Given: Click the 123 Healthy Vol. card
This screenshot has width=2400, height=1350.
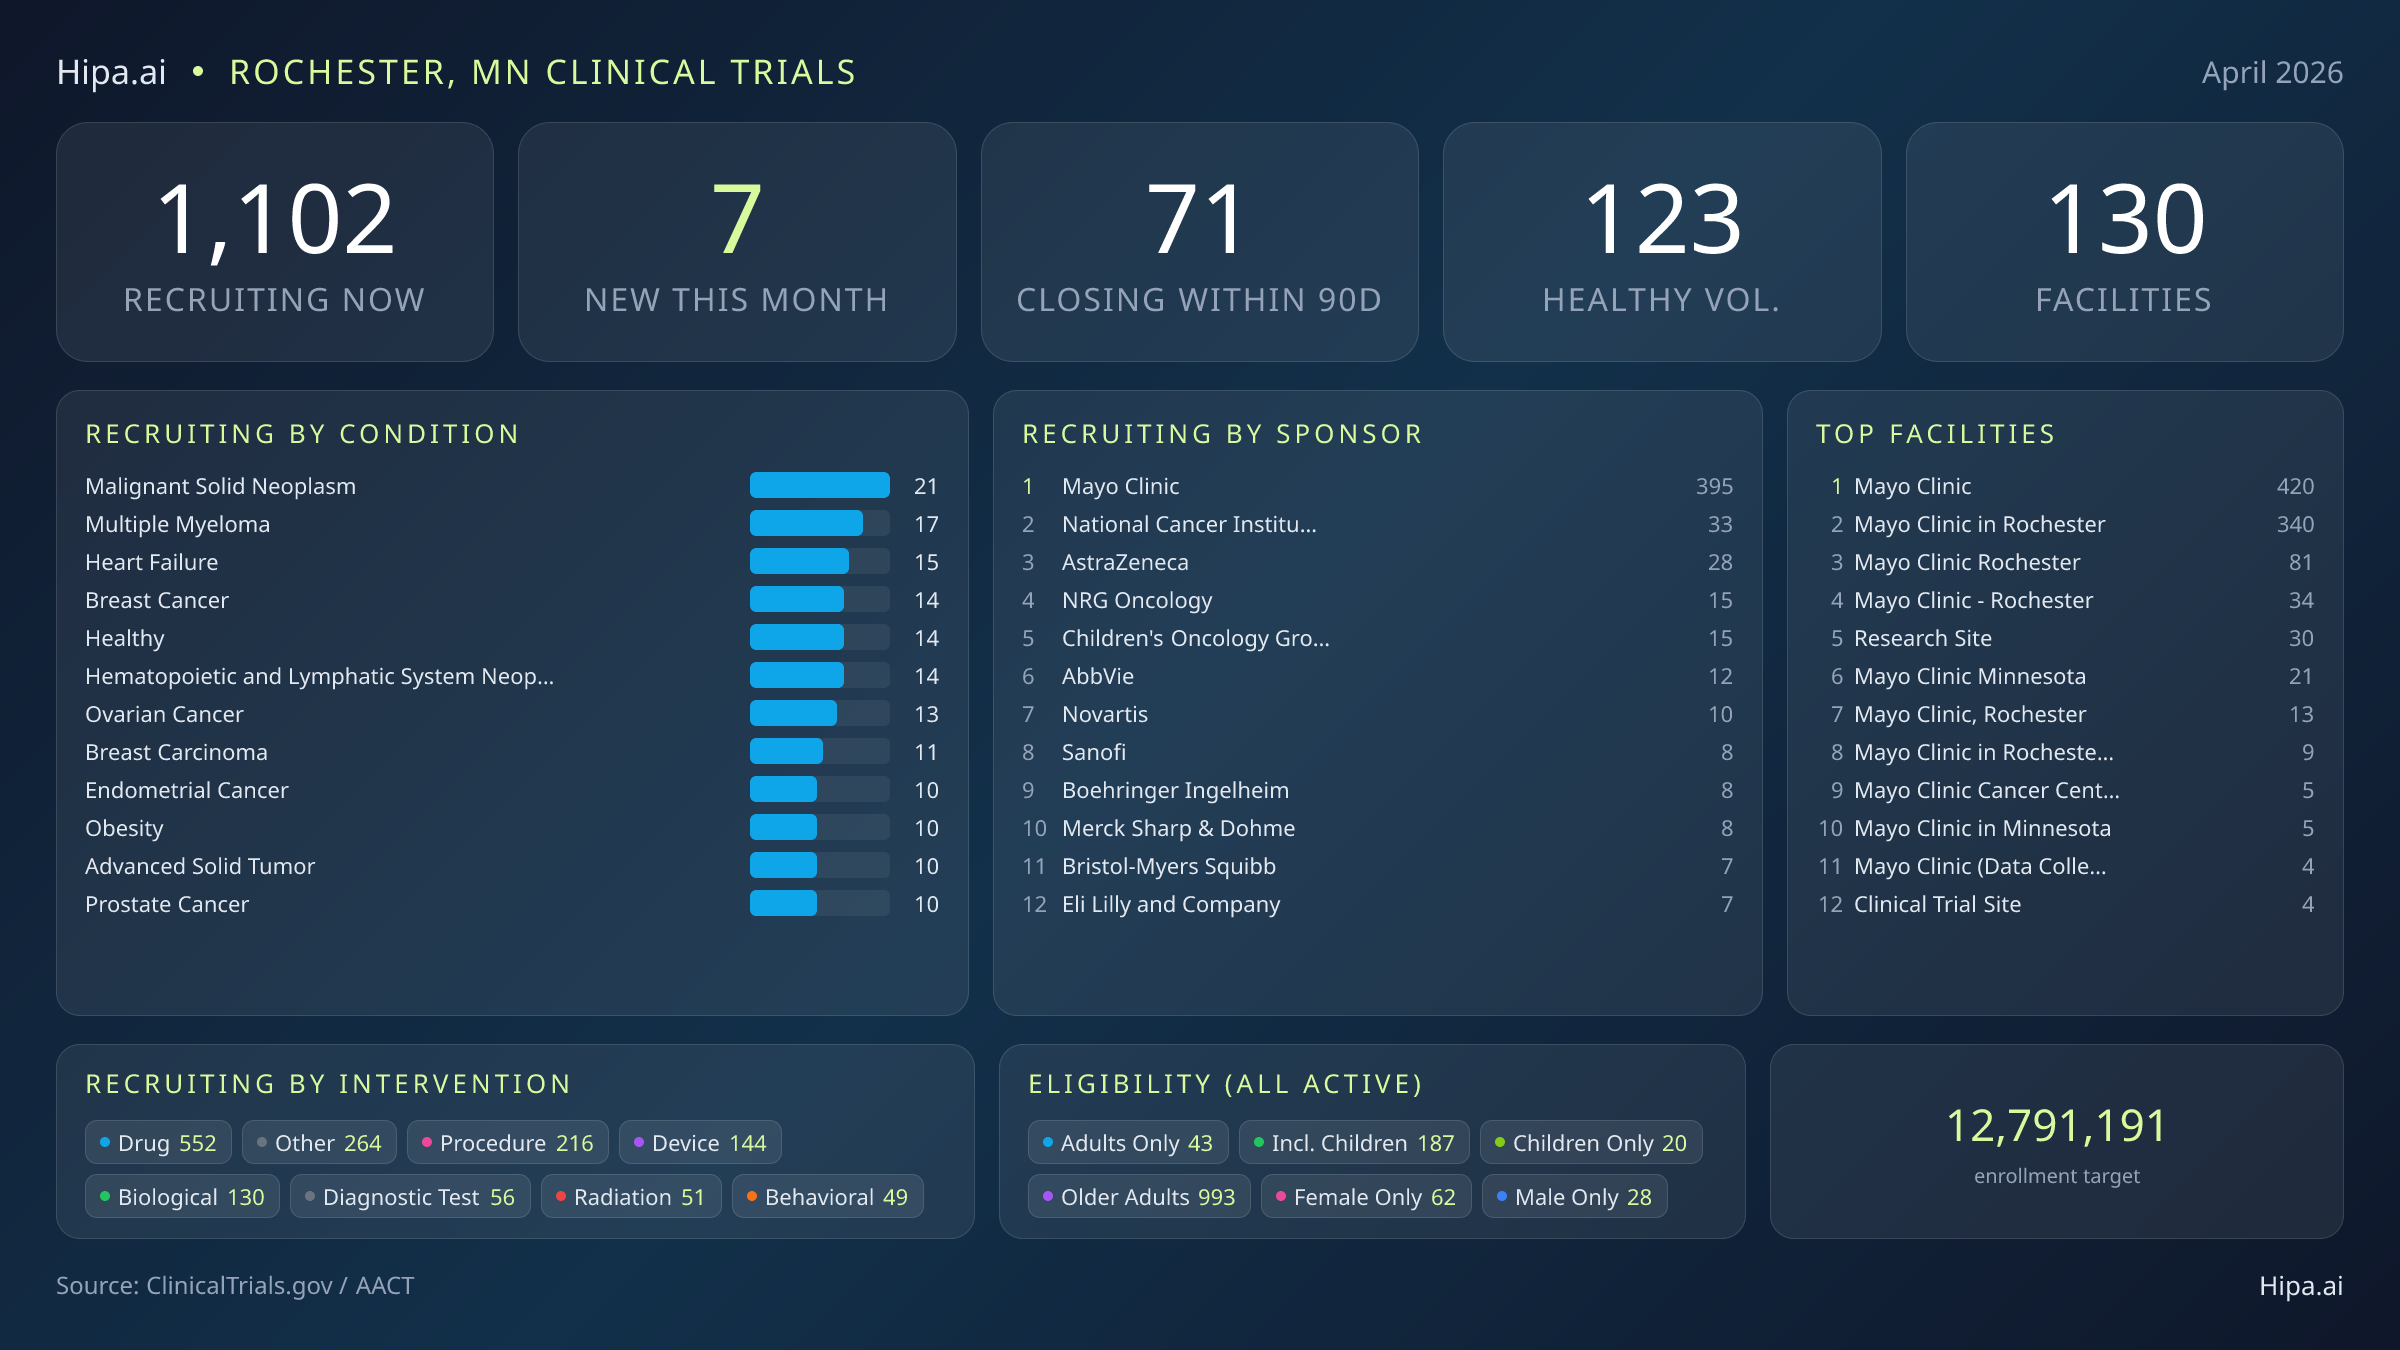Looking at the screenshot, I should point(1662,242).
